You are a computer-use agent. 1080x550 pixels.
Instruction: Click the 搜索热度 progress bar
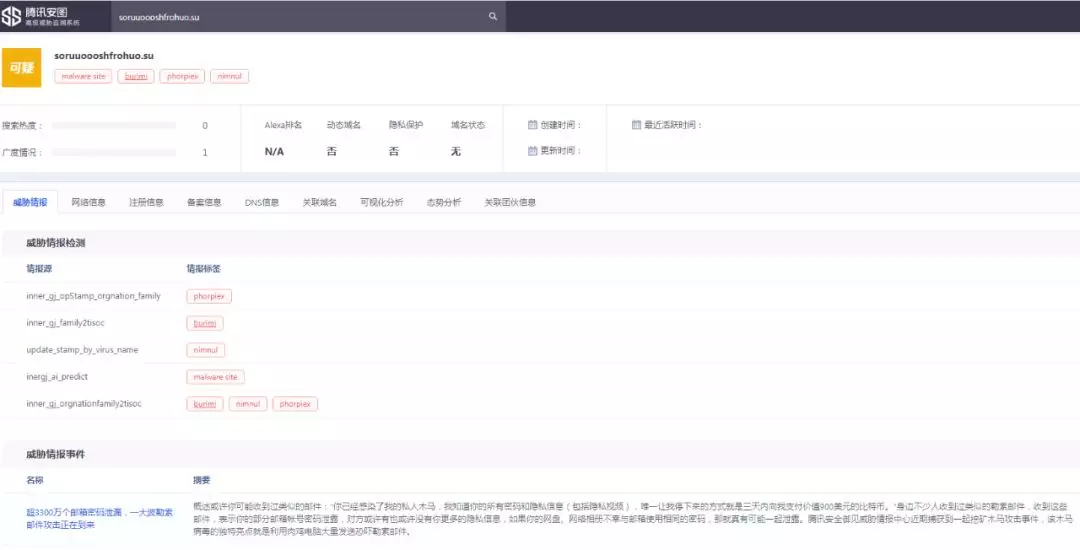pos(113,126)
